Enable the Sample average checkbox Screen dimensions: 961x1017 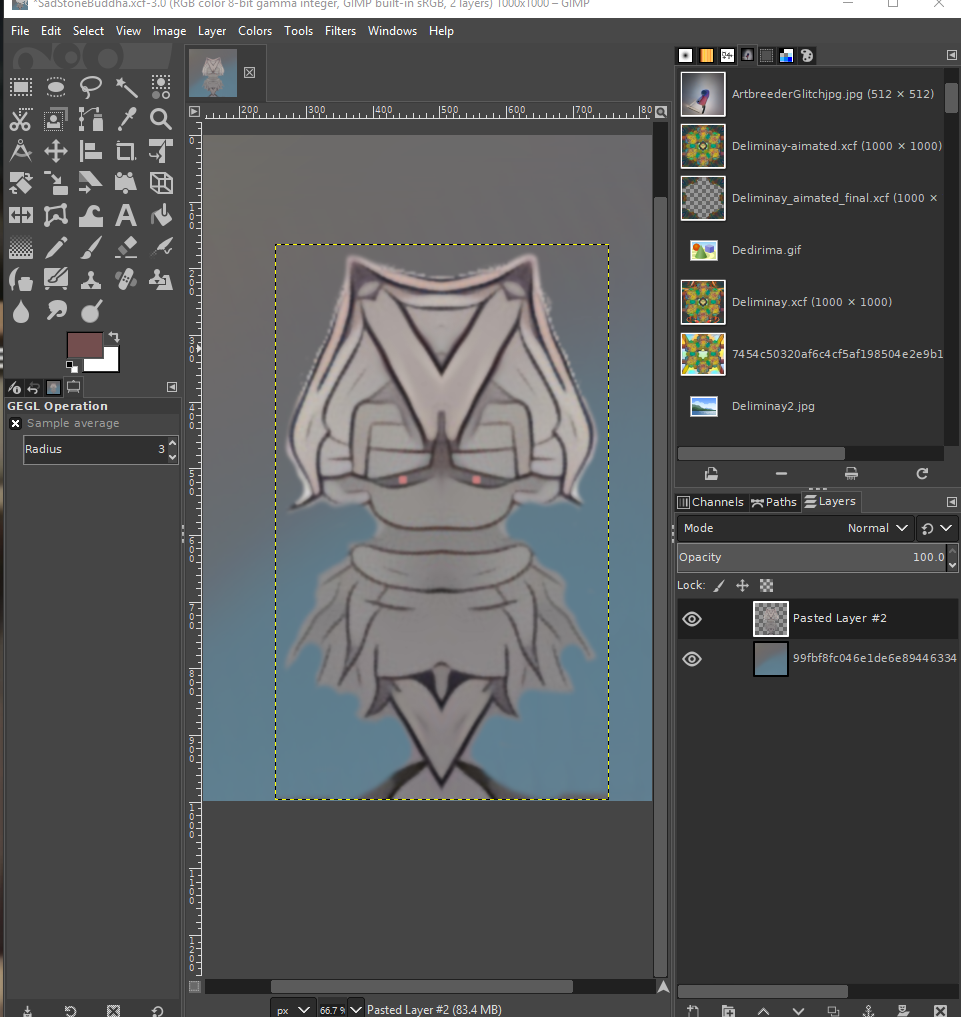pyautogui.click(x=16, y=424)
